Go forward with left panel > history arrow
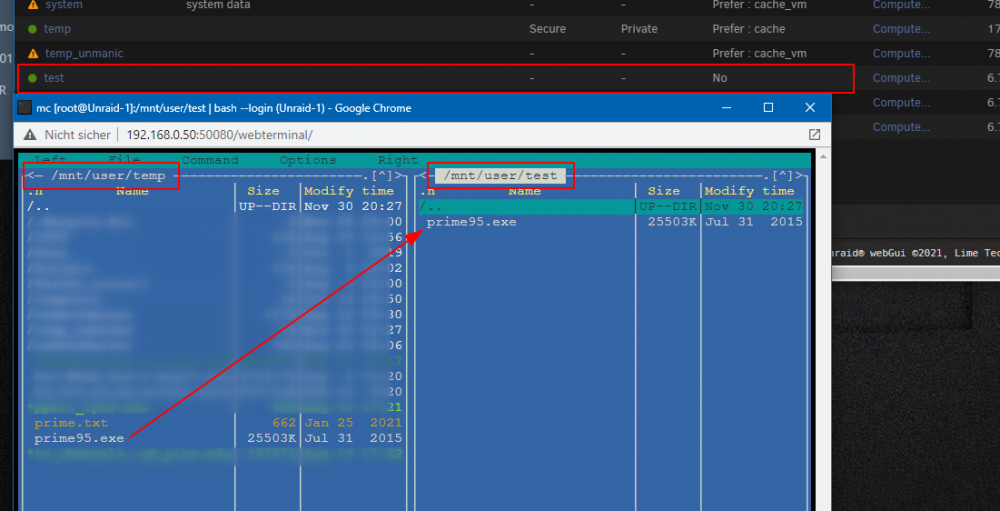The width and height of the screenshot is (1000, 511). (399, 175)
